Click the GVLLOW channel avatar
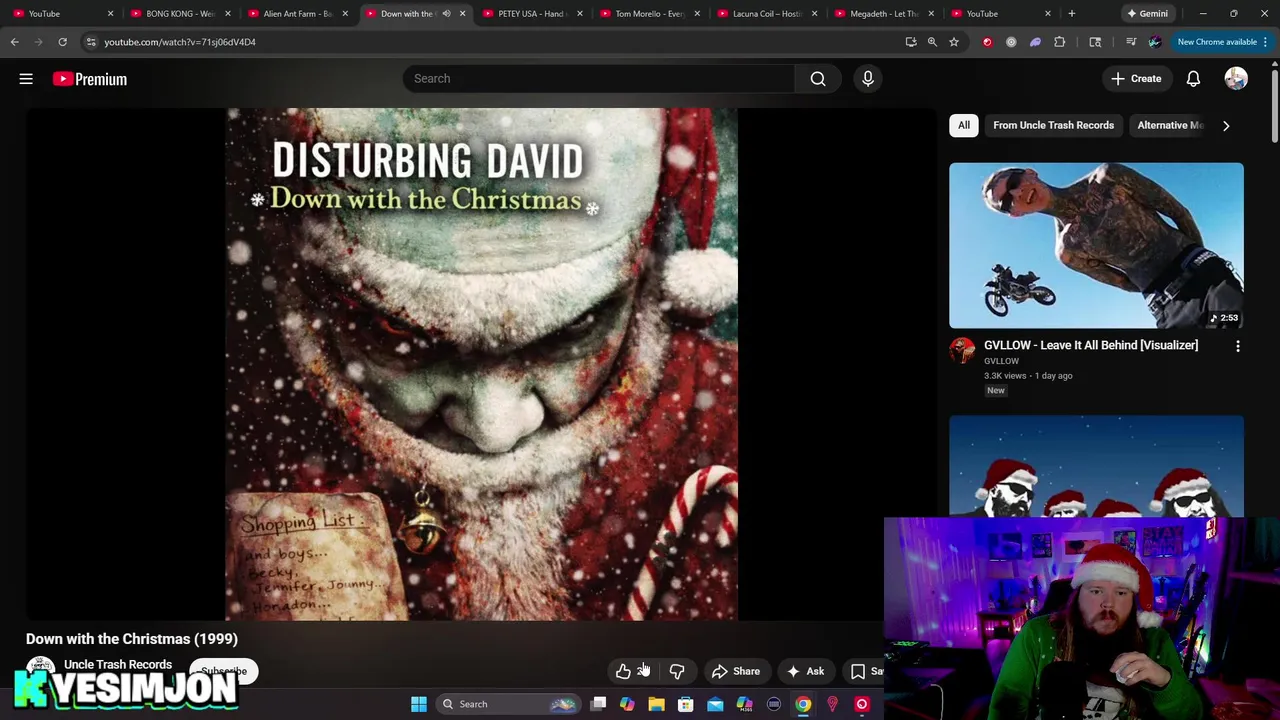The width and height of the screenshot is (1280, 720). (x=962, y=349)
